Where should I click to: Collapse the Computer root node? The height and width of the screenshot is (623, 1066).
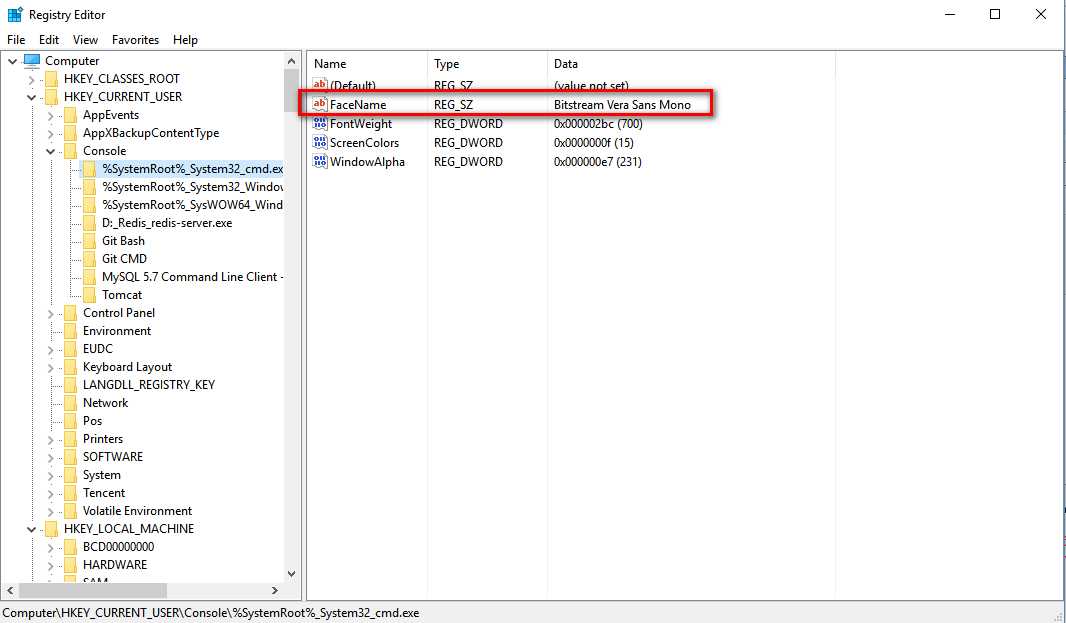tap(12, 61)
